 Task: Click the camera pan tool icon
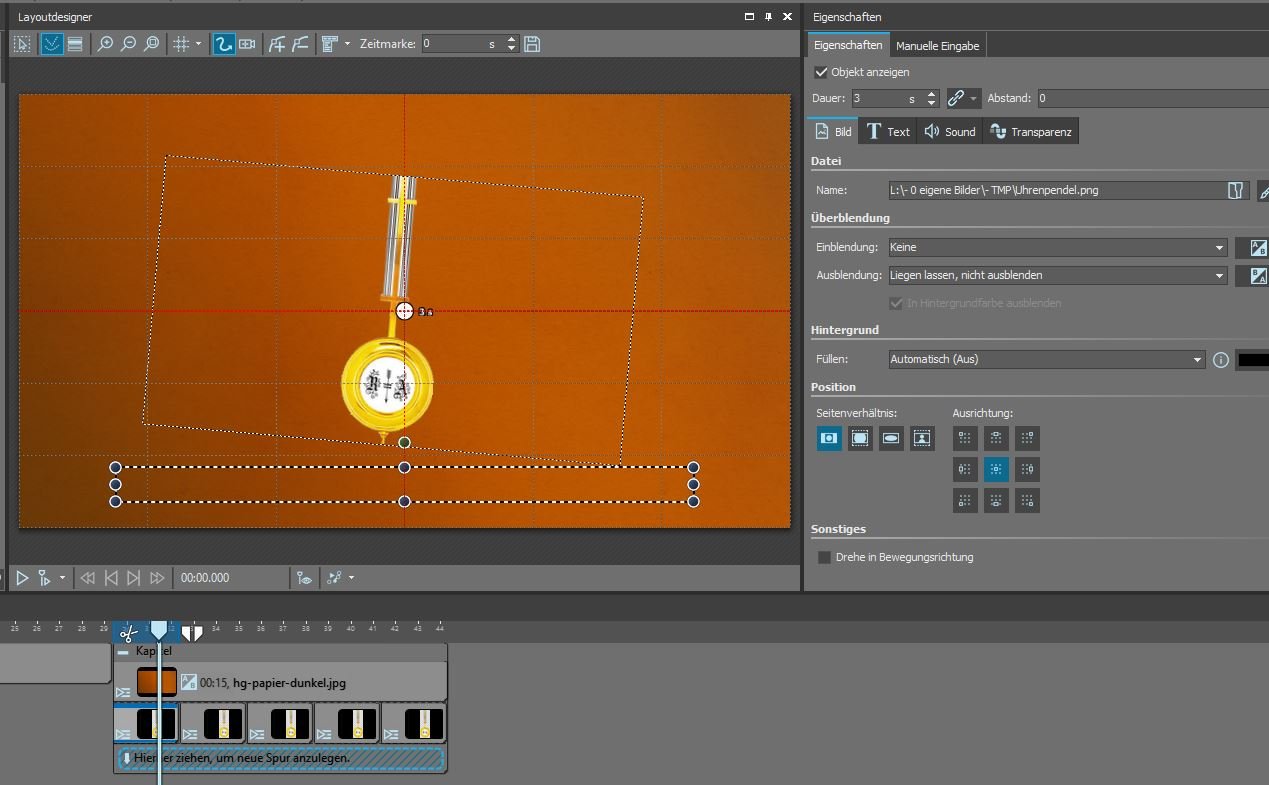[x=247, y=44]
